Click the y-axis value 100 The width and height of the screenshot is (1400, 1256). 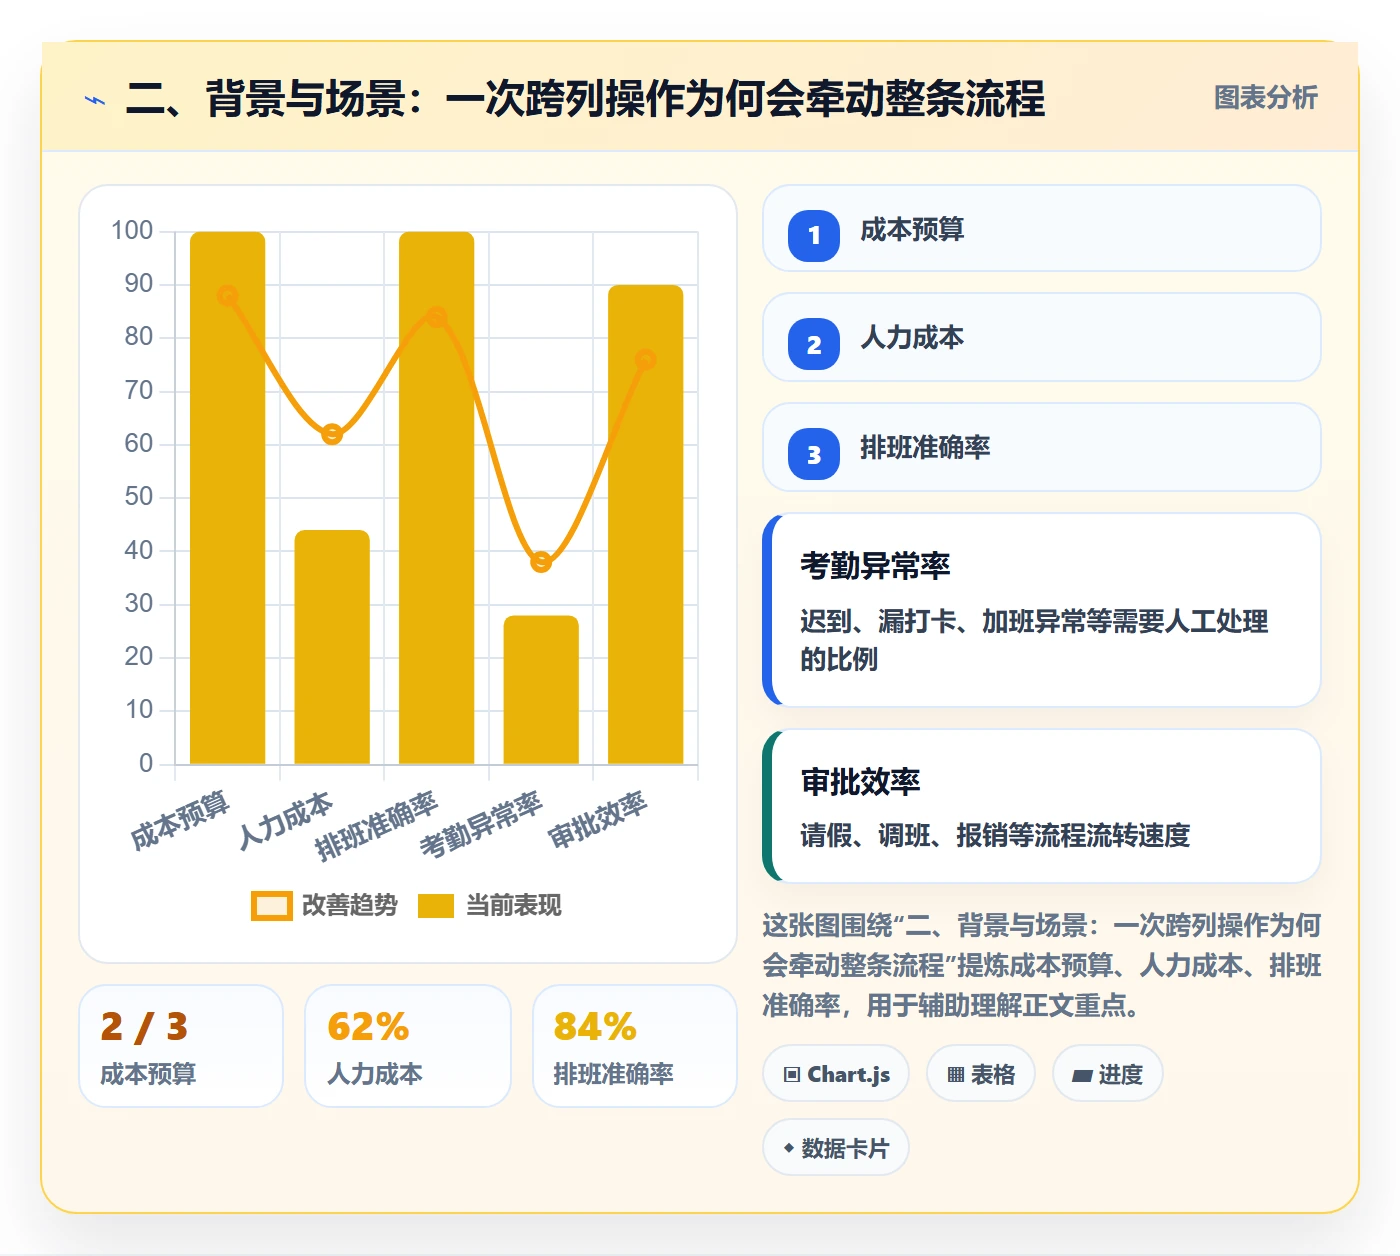132,231
